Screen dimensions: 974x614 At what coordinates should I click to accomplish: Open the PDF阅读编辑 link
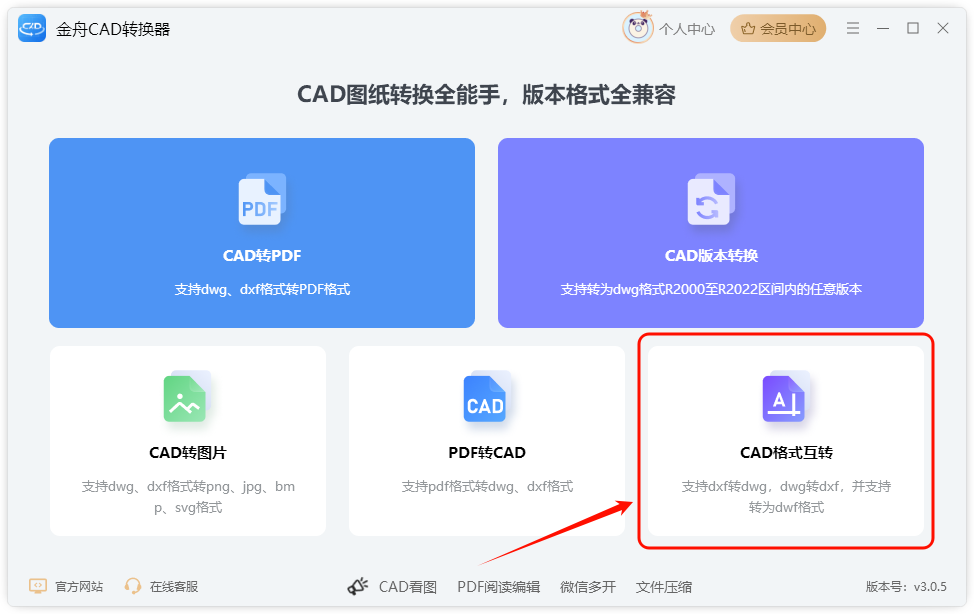498,587
